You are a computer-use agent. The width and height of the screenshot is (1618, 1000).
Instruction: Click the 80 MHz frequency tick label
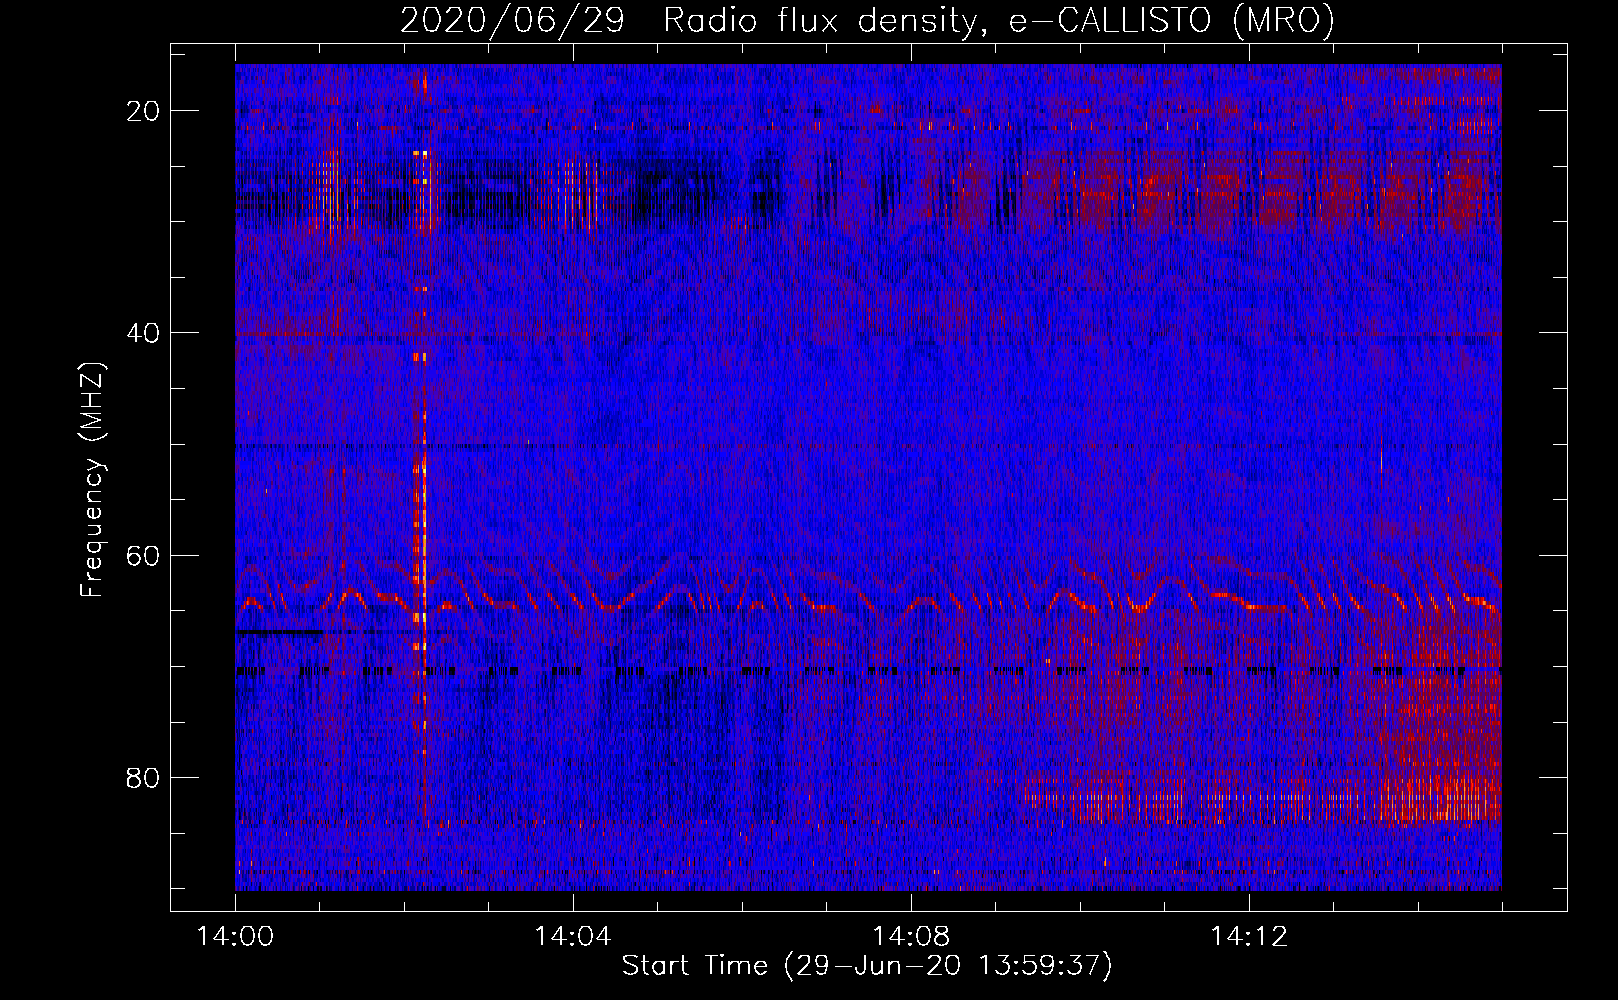pos(143,777)
